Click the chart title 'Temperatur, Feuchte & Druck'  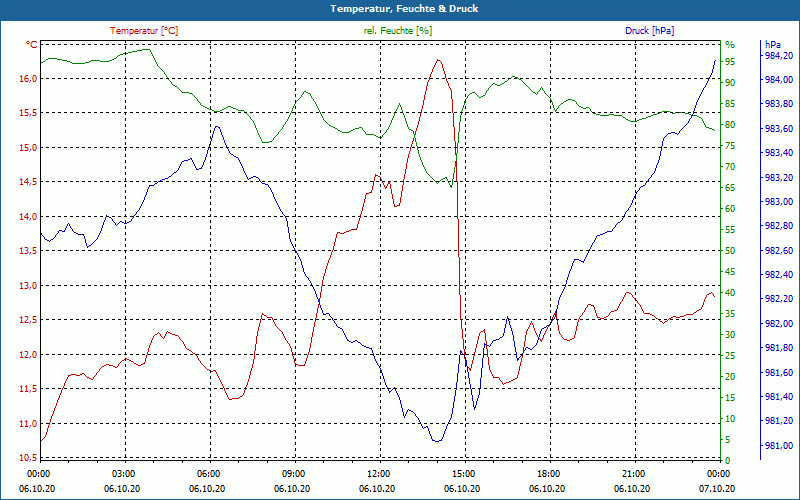[404, 9]
